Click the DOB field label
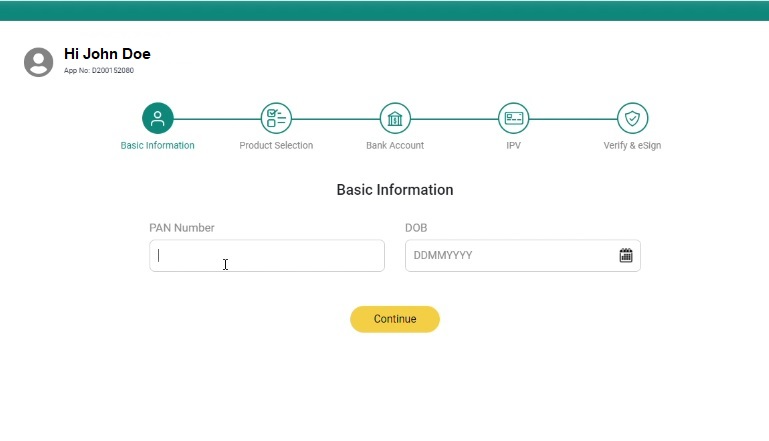 point(416,228)
